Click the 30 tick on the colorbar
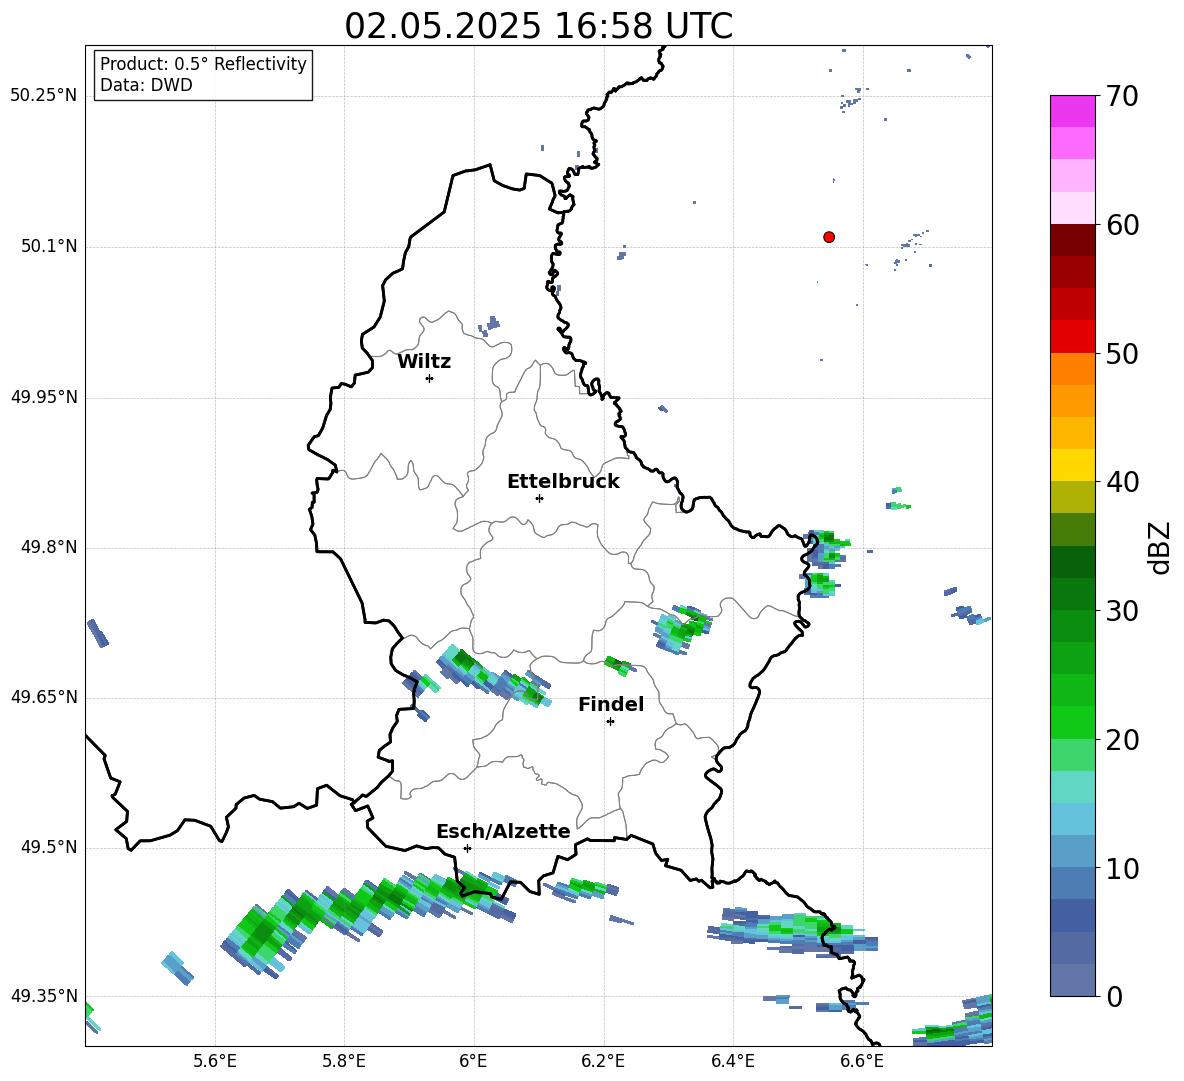 1122,611
